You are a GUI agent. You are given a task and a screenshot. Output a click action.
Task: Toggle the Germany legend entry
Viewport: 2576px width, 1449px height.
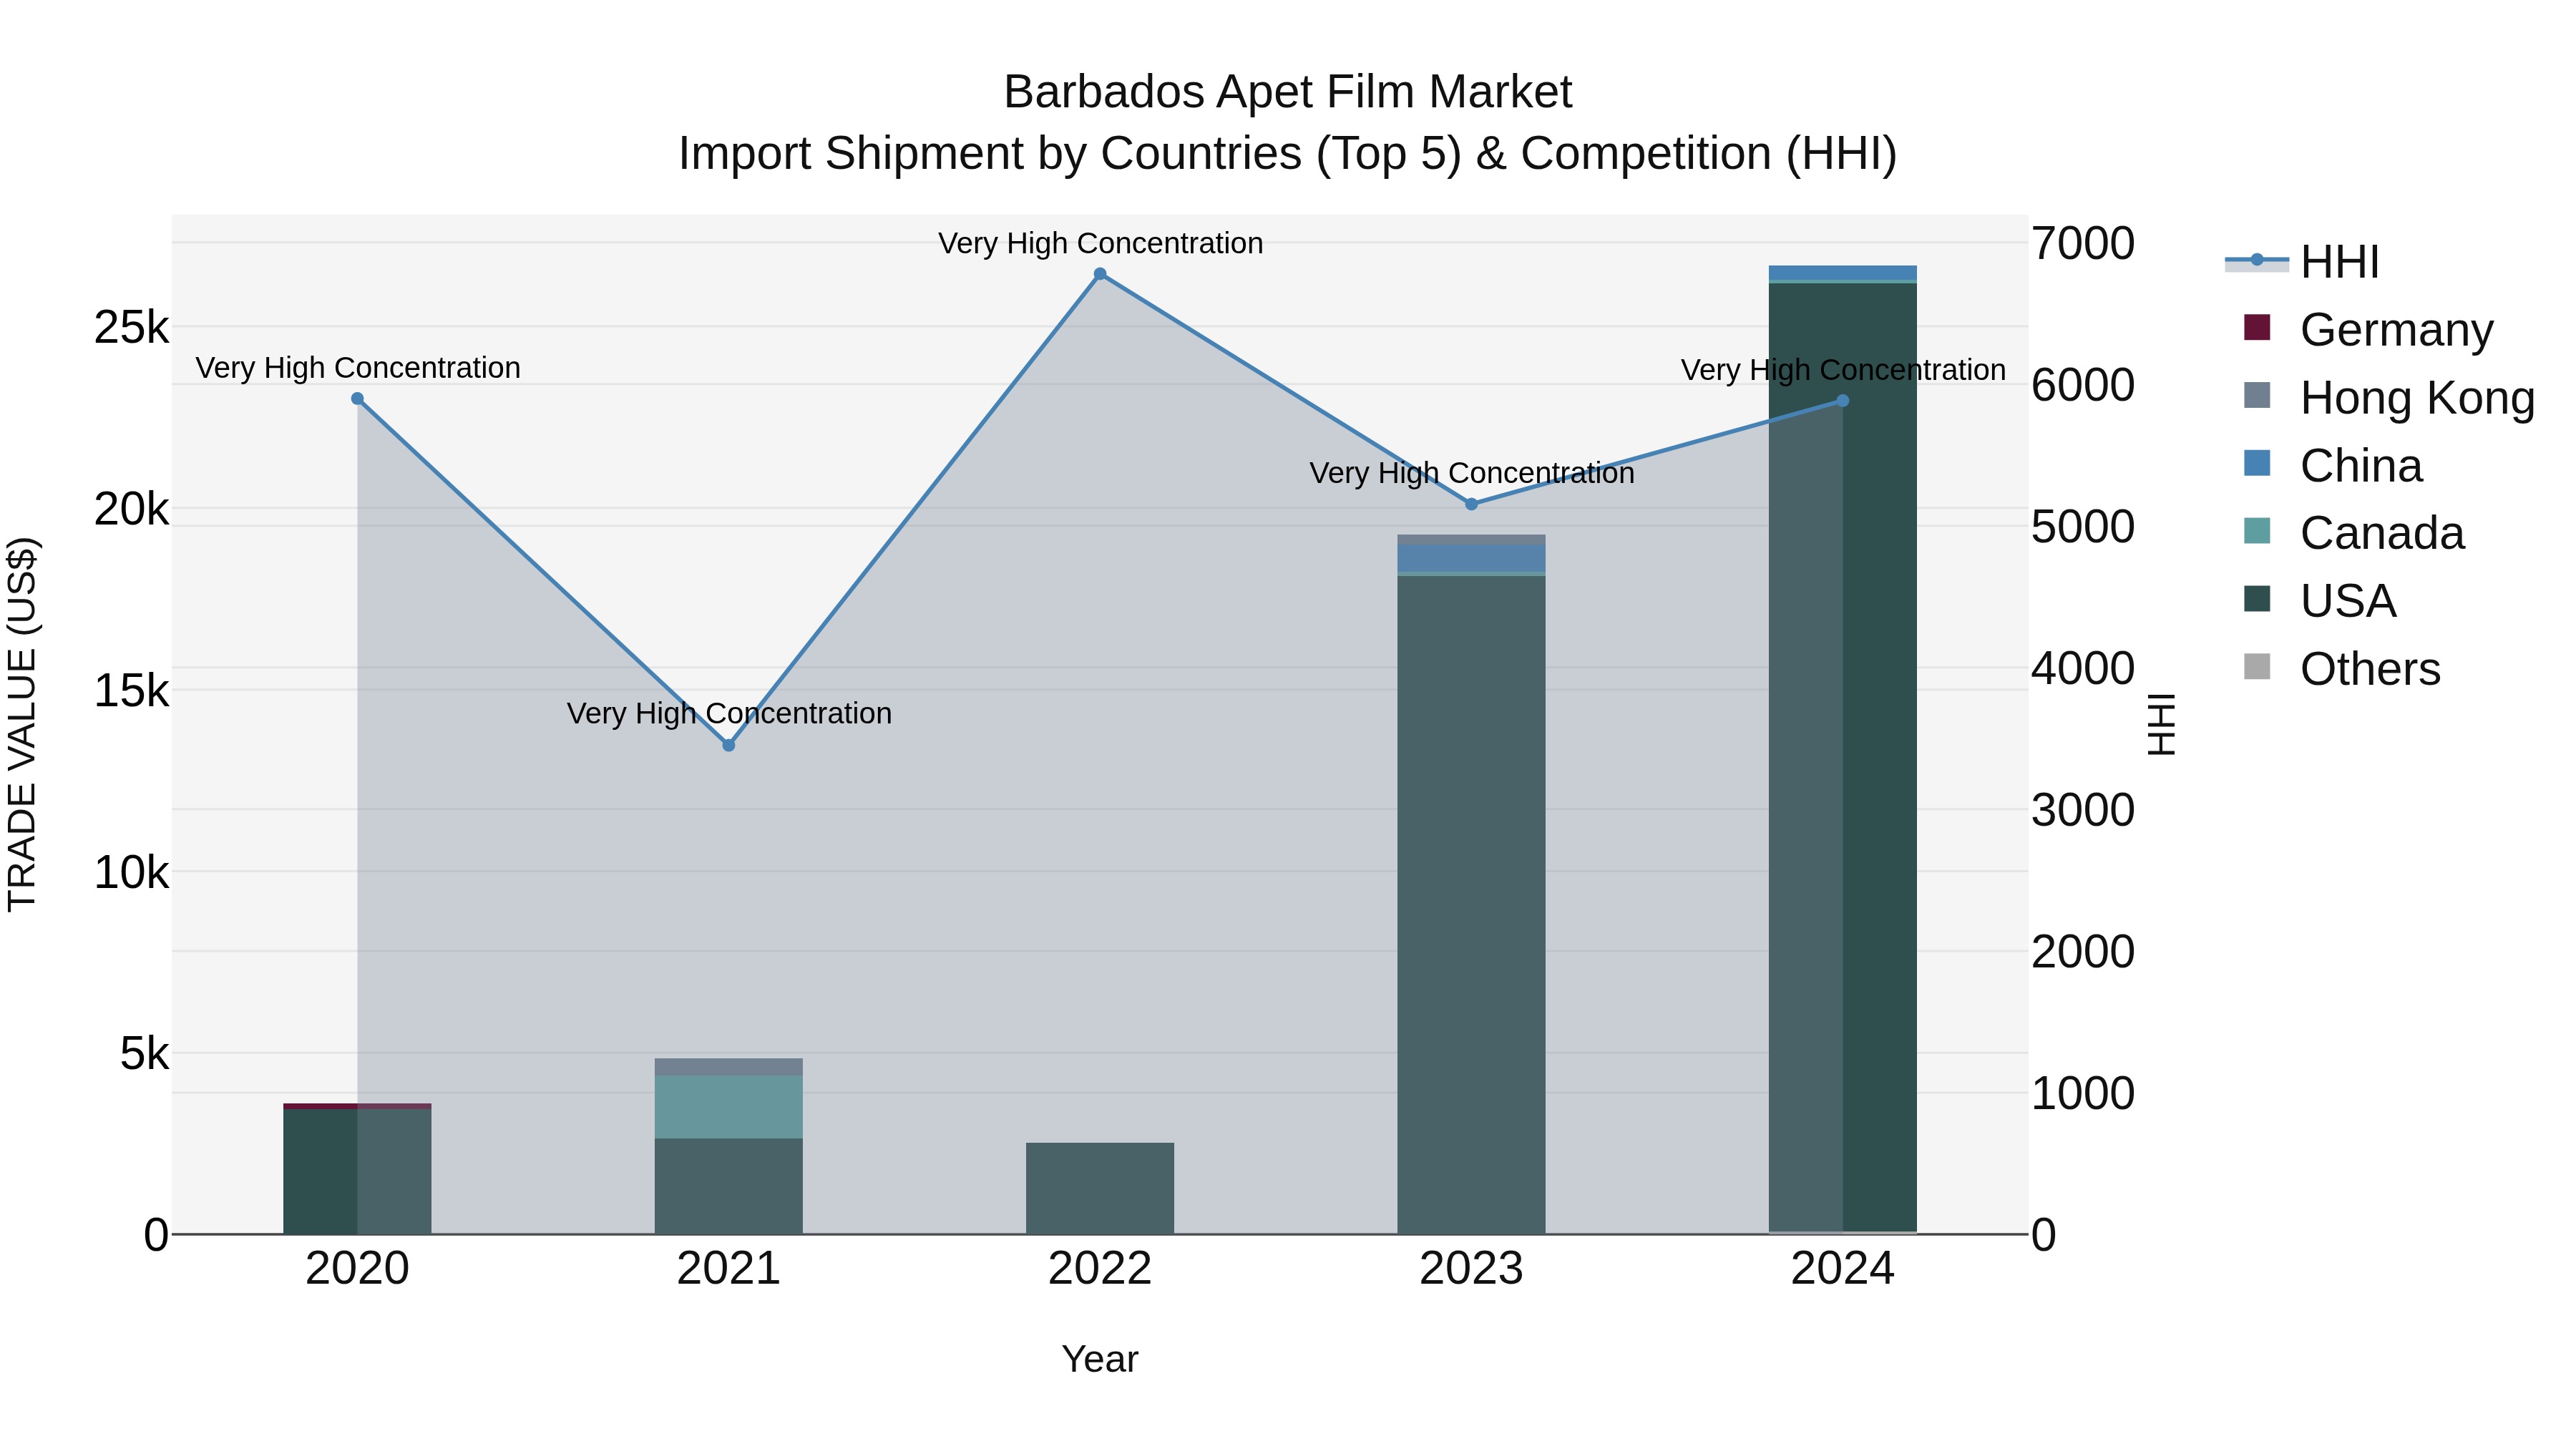point(2369,329)
